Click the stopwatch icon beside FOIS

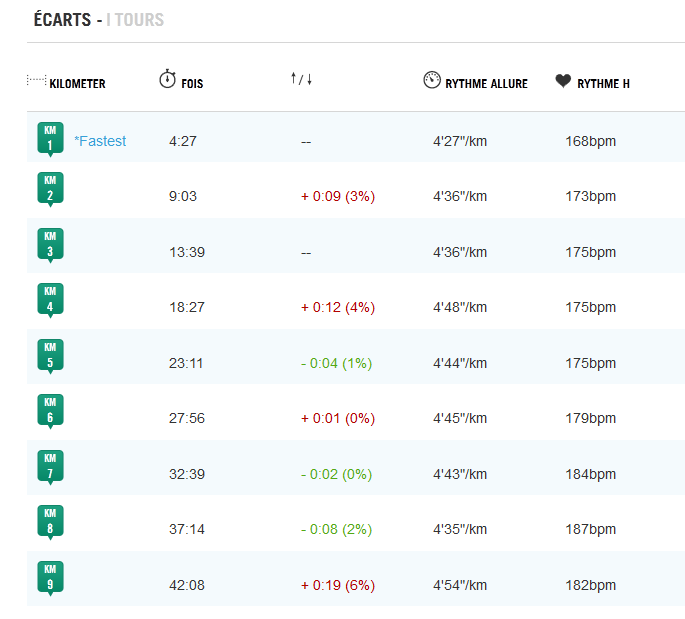pyautogui.click(x=167, y=79)
